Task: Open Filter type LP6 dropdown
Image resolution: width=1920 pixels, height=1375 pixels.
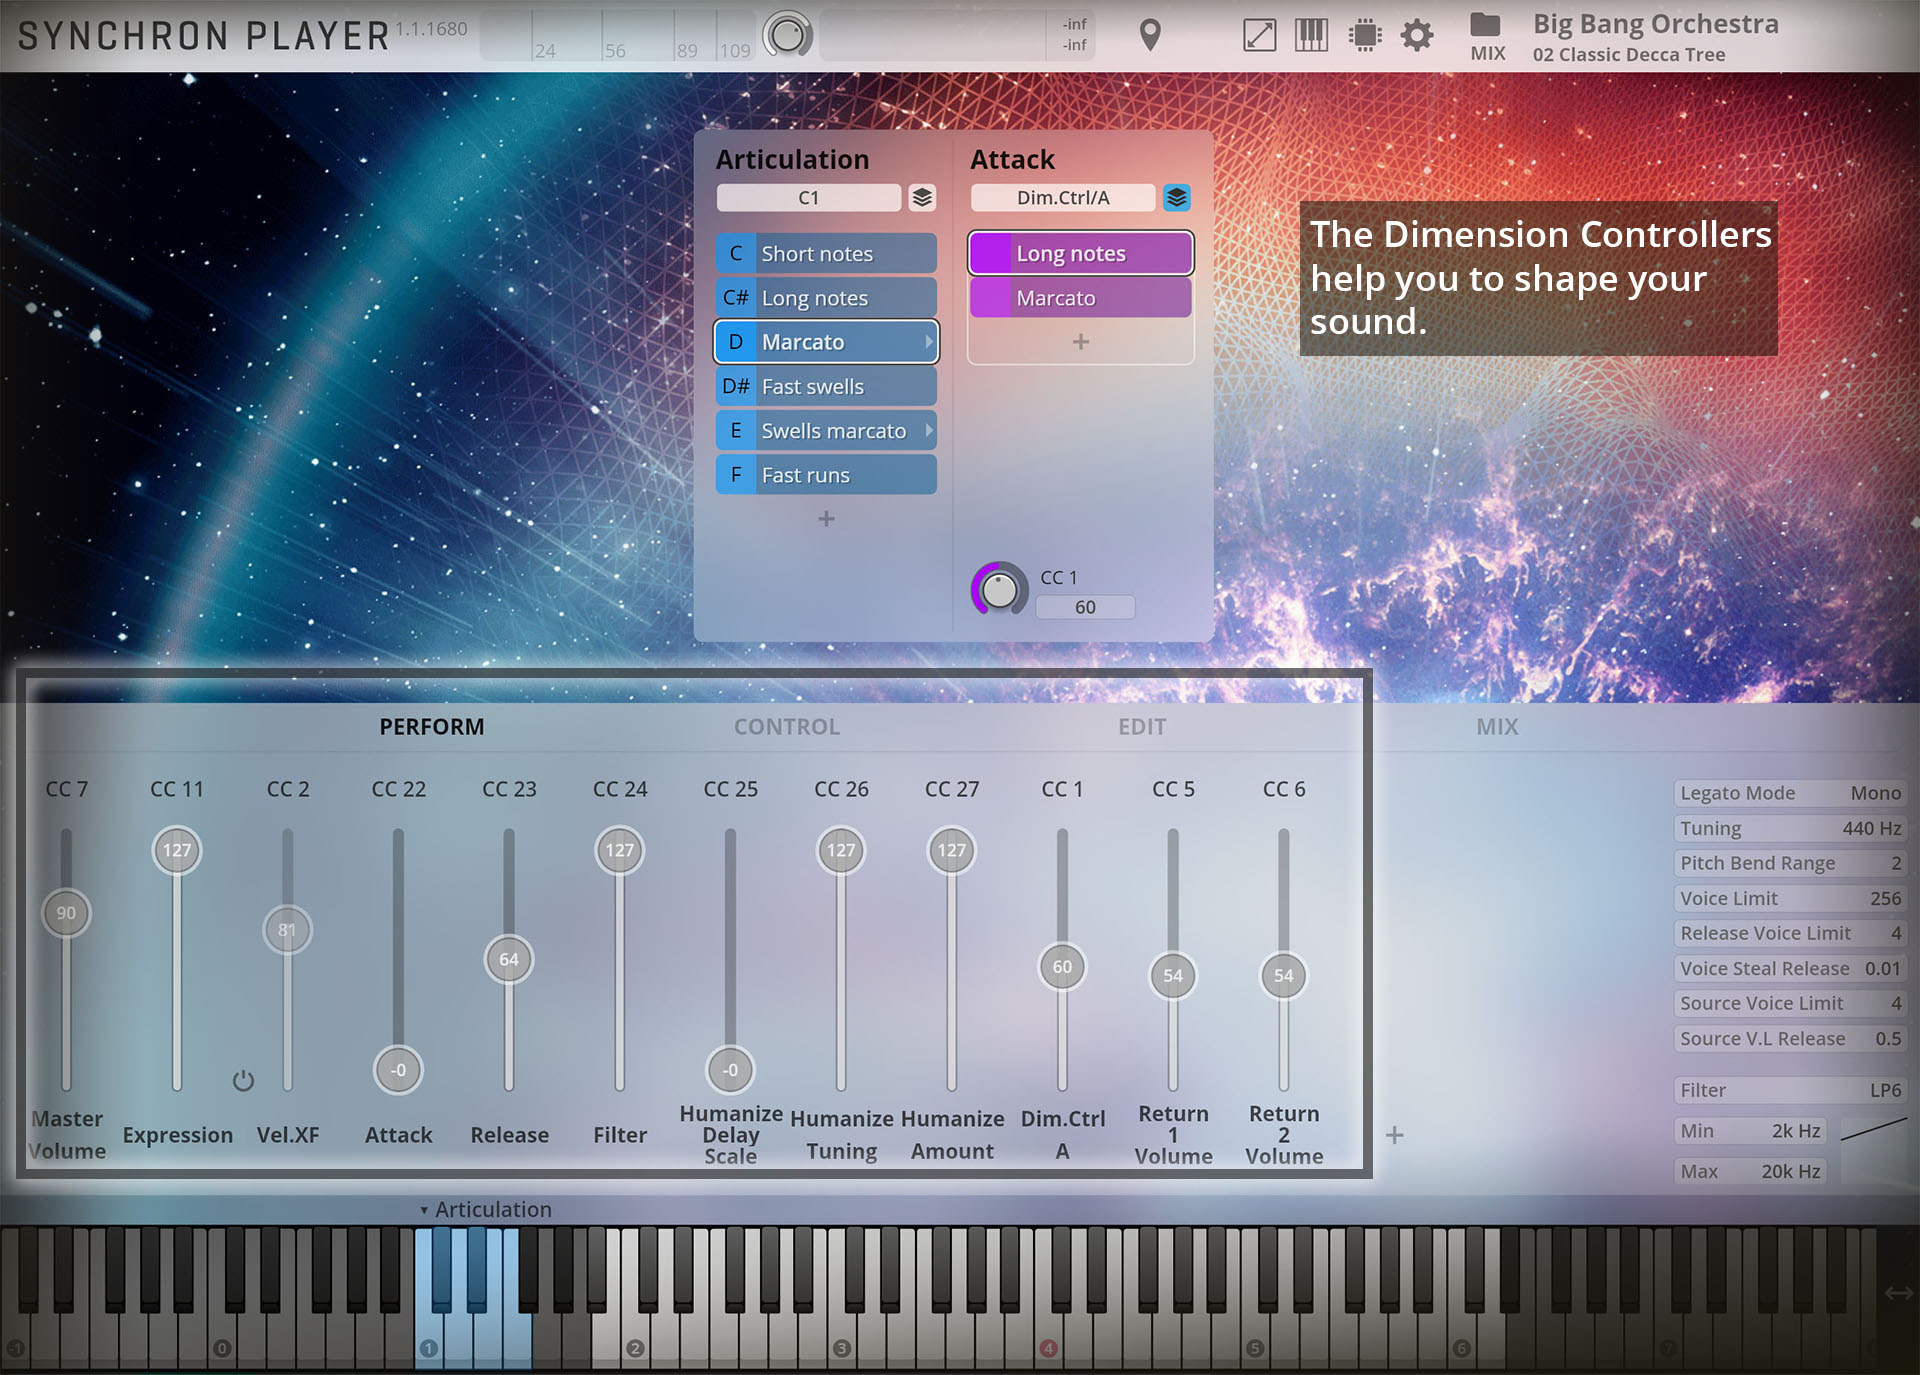Action: tap(1790, 1090)
